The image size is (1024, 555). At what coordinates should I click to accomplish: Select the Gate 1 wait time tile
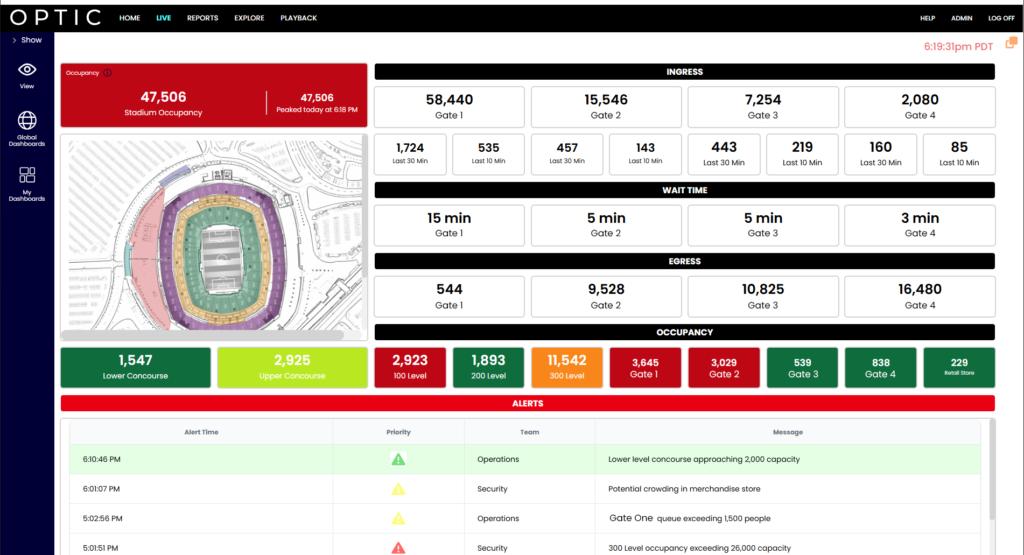coord(449,225)
